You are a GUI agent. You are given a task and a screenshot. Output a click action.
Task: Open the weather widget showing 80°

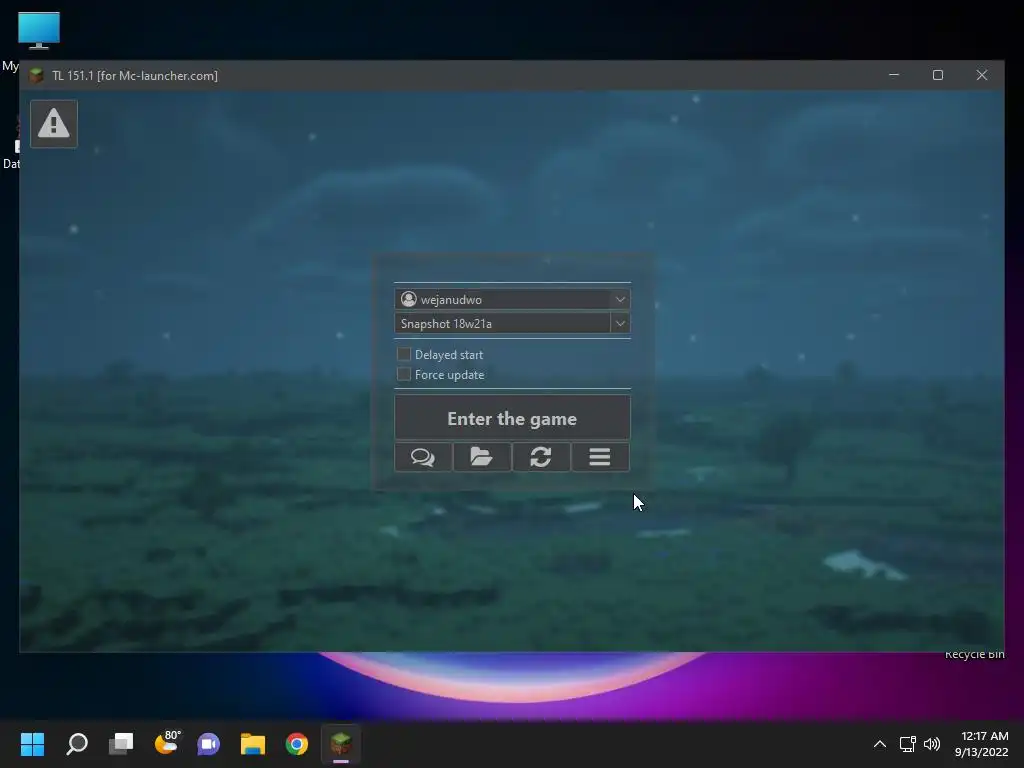click(167, 743)
